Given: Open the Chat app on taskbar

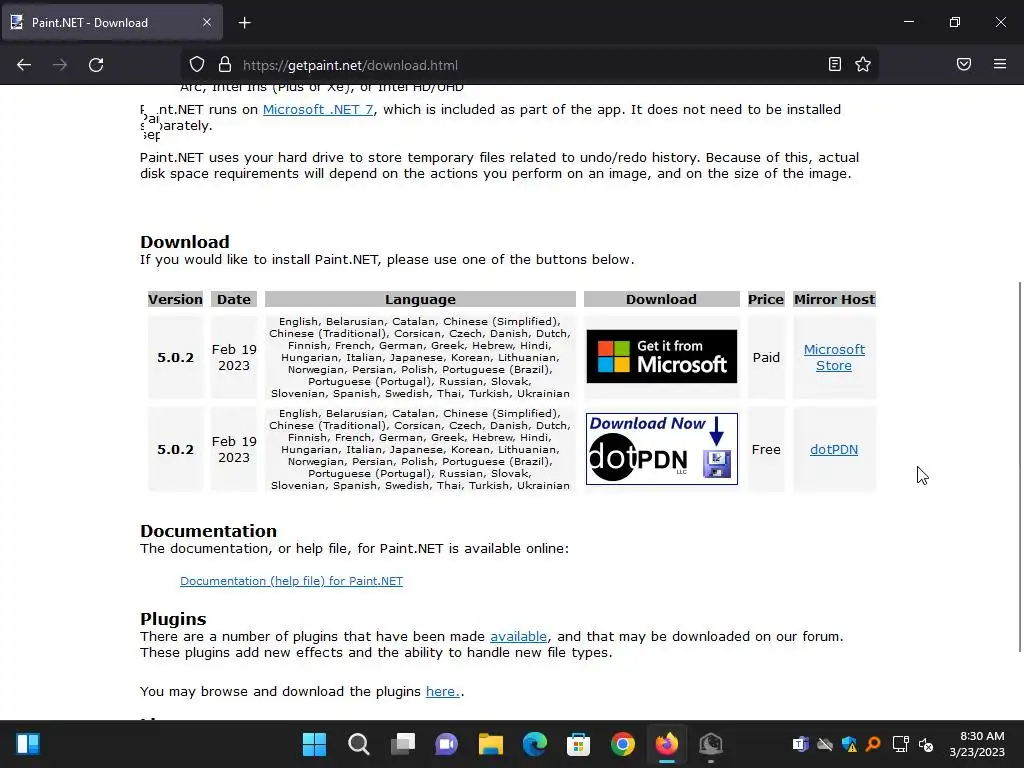Looking at the screenshot, I should 447,744.
